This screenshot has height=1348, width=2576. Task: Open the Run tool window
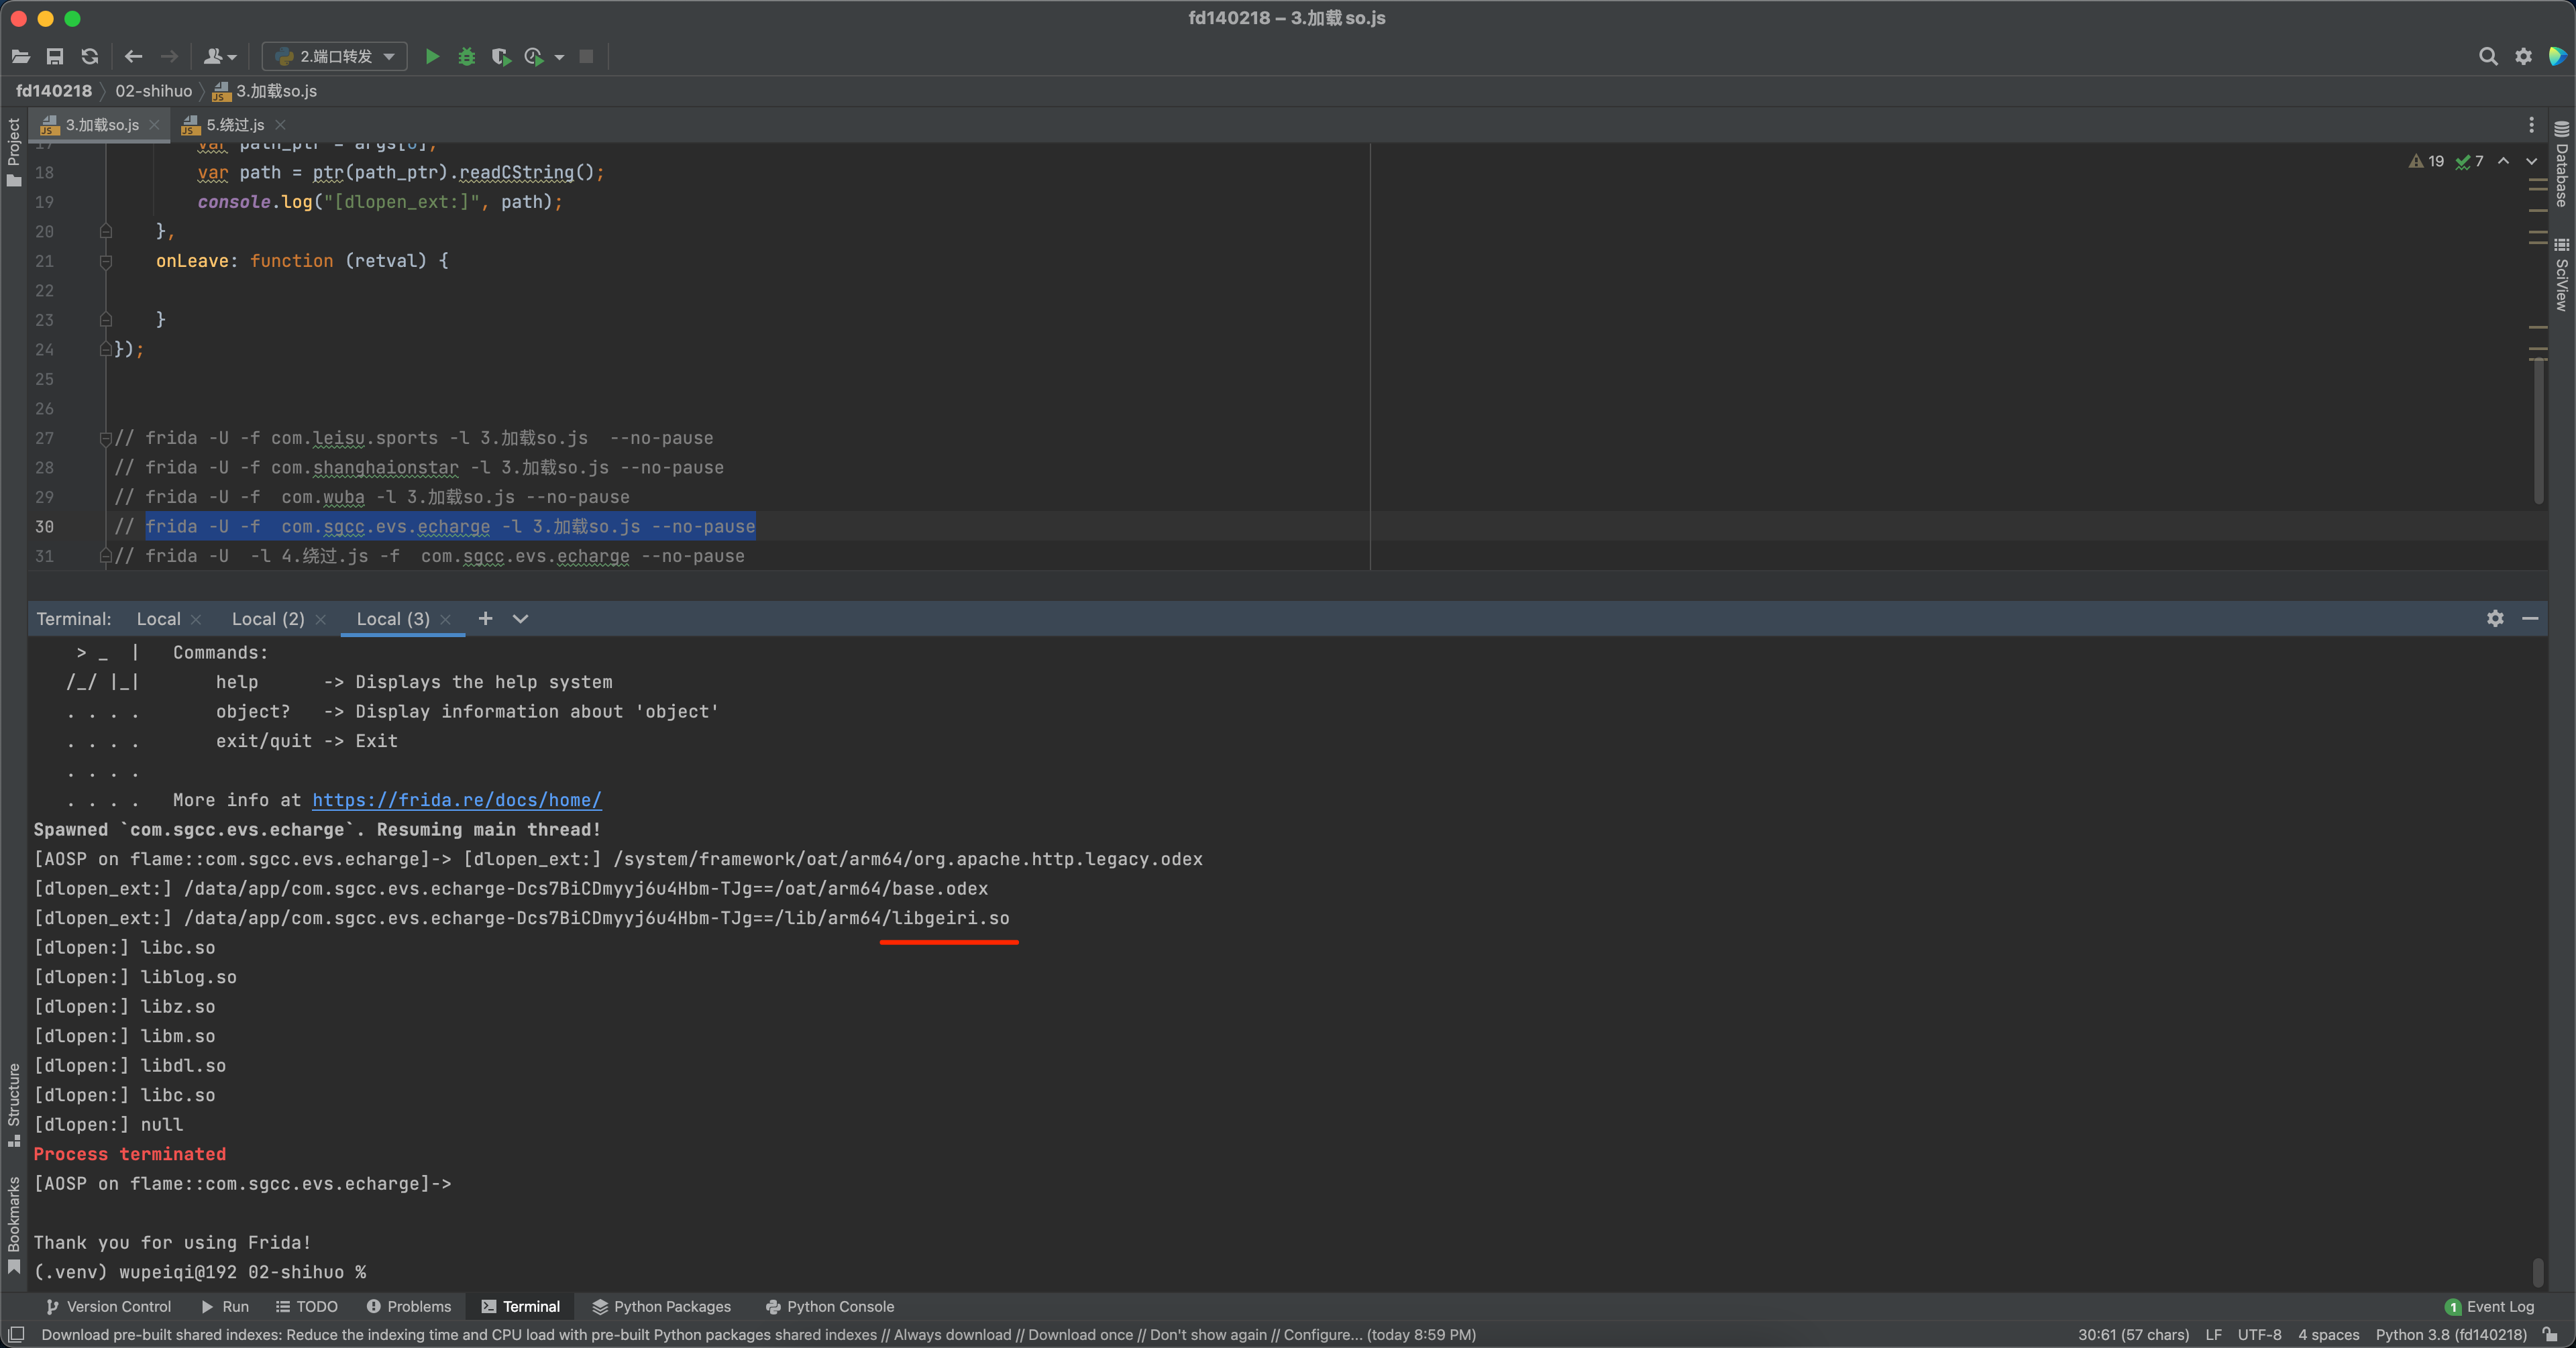click(x=225, y=1307)
